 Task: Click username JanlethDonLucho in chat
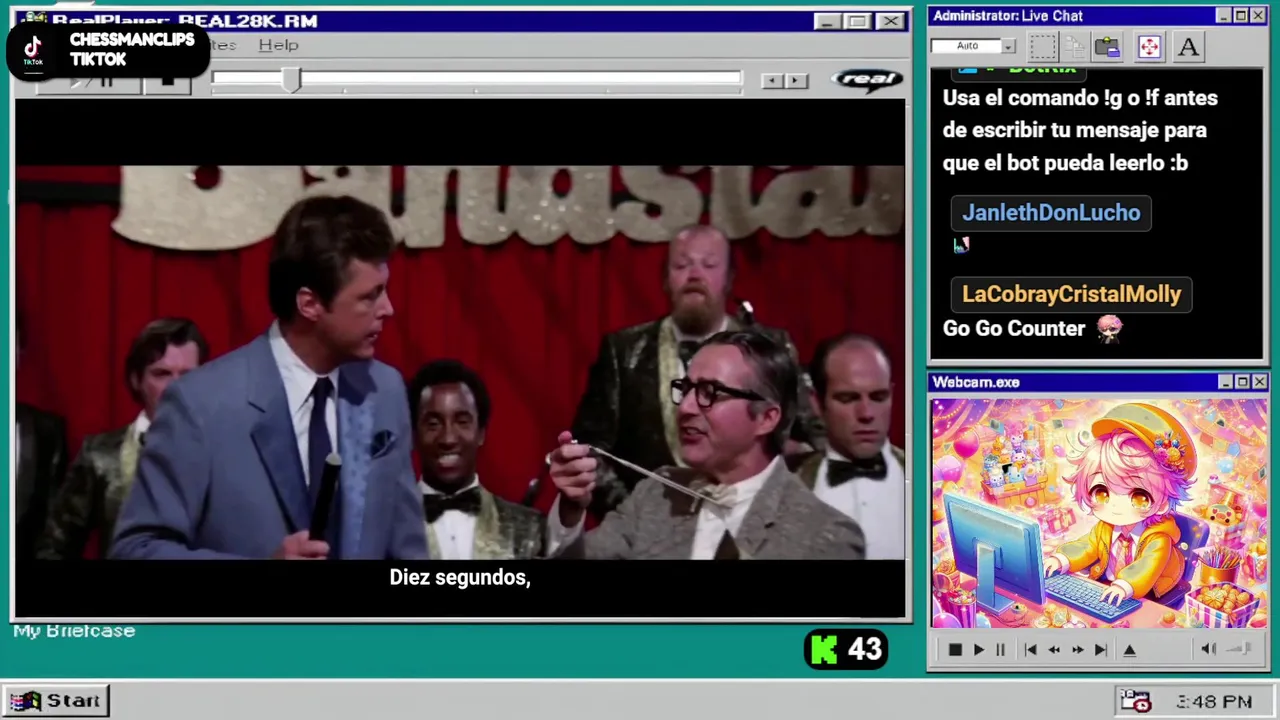(x=1051, y=213)
